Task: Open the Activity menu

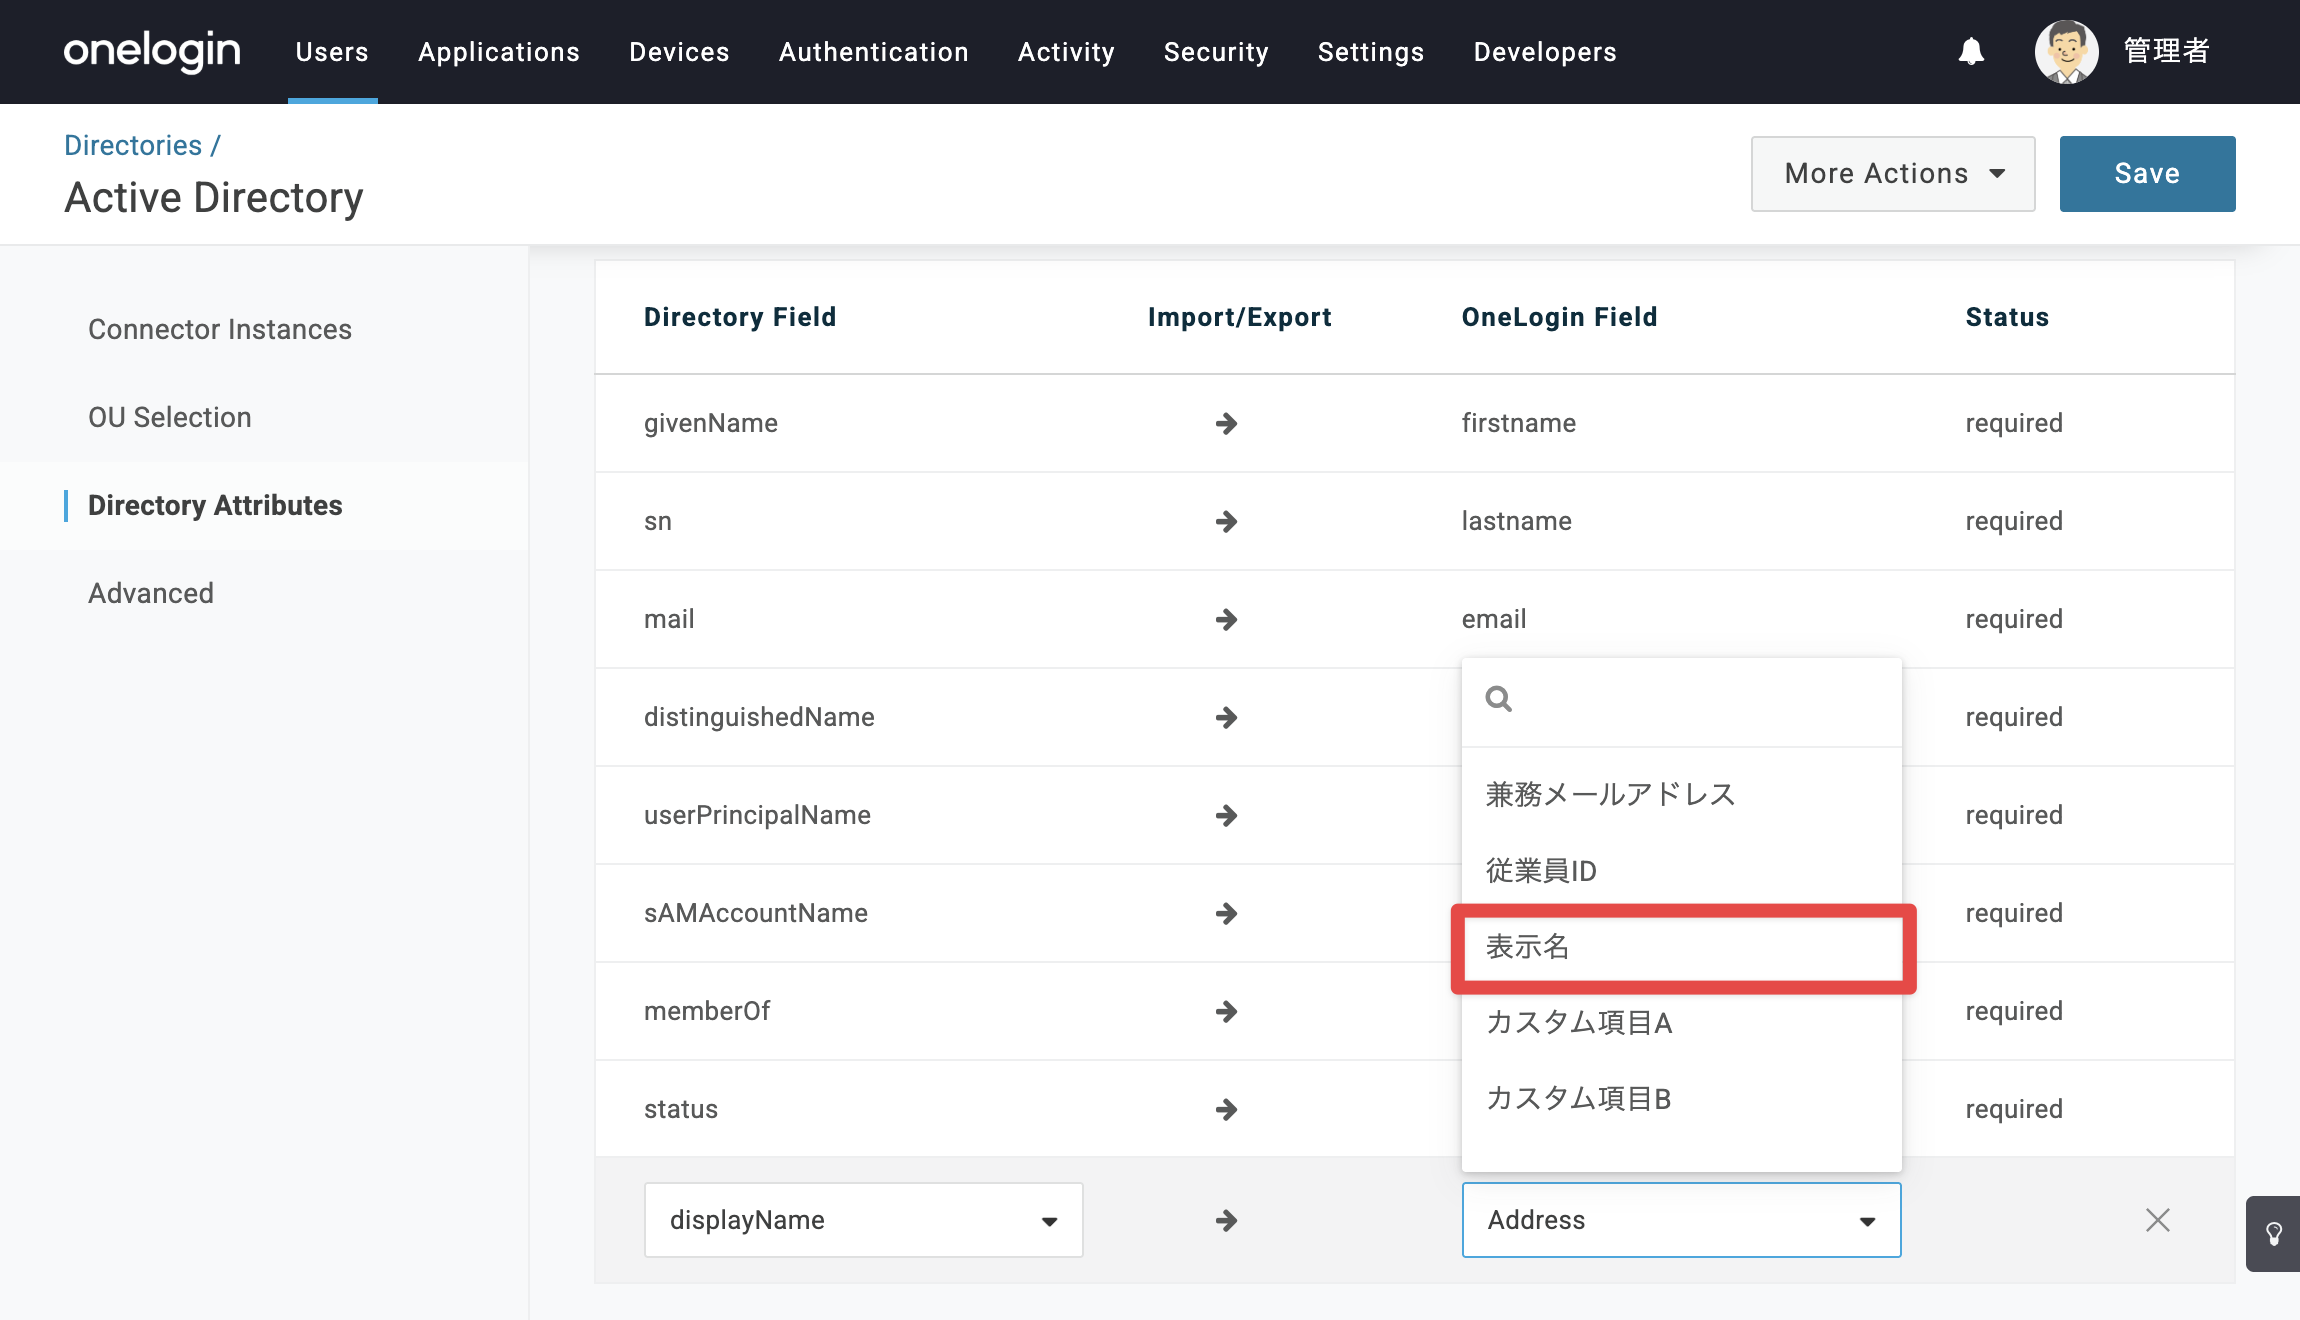Action: point(1066,52)
